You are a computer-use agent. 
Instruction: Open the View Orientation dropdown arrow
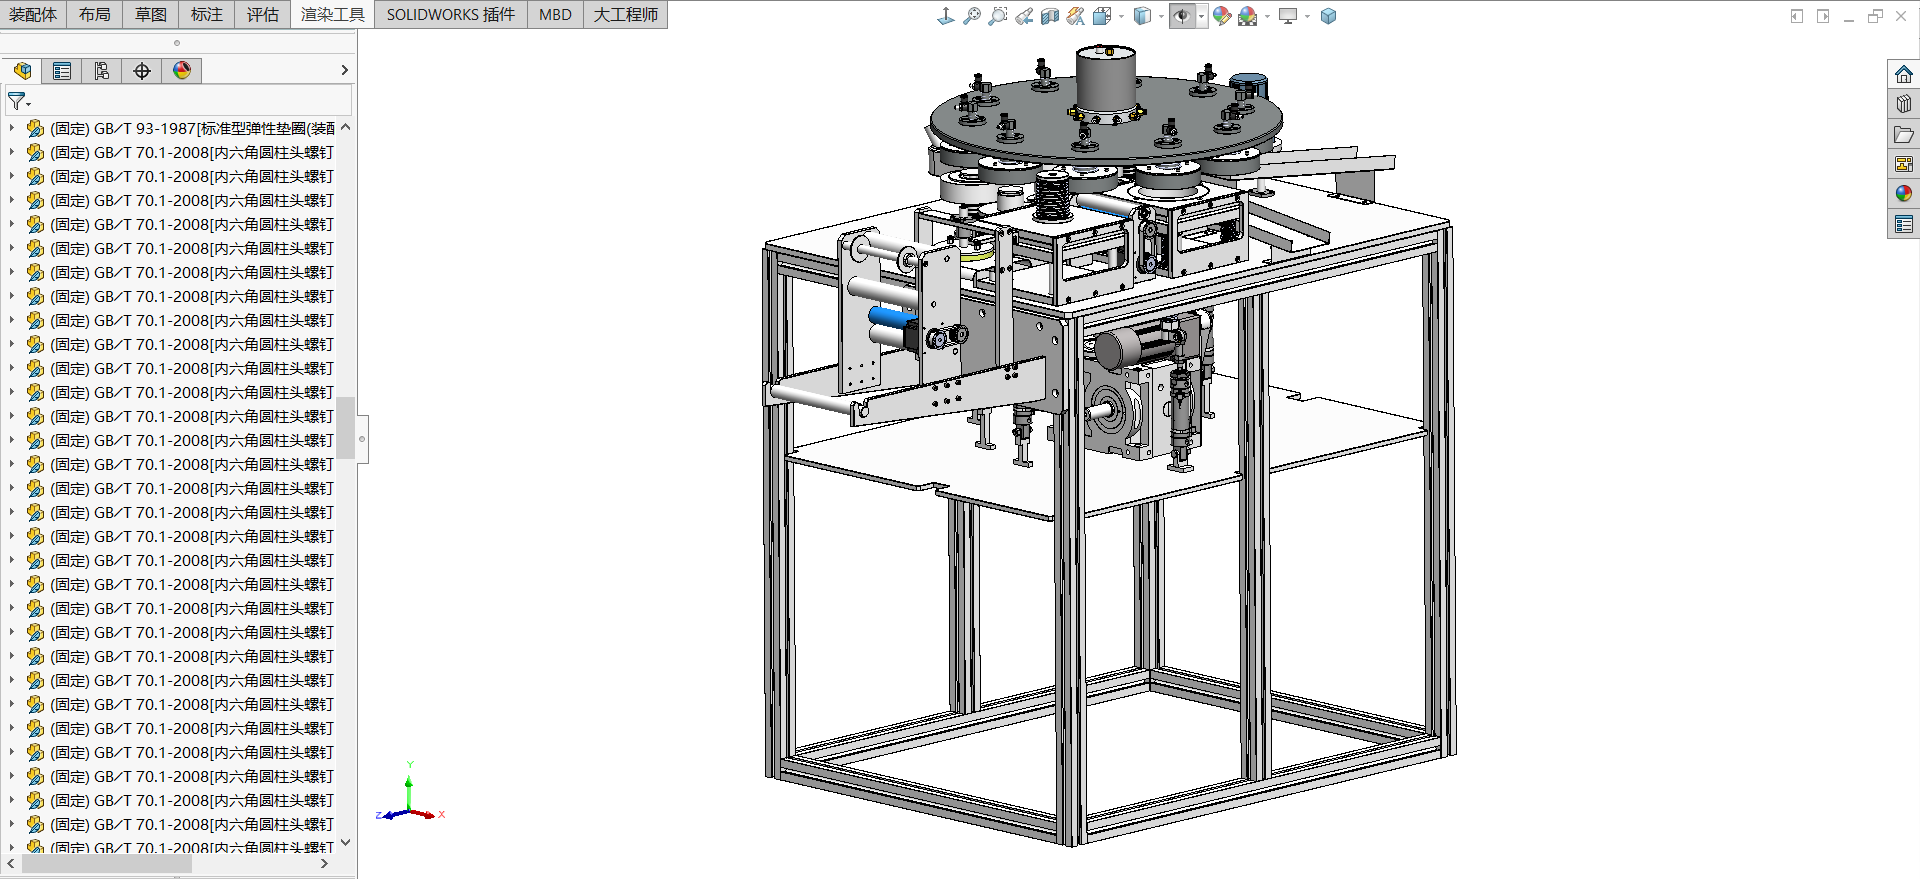(x=1121, y=17)
